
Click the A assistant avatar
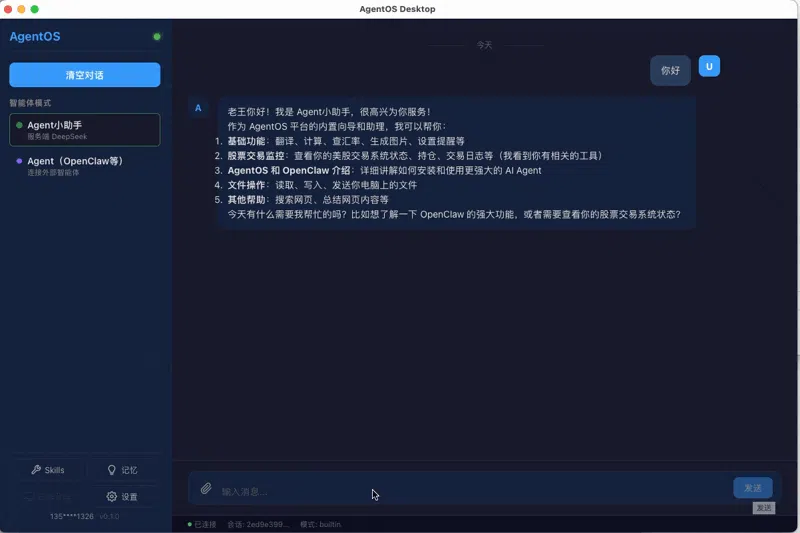click(198, 108)
